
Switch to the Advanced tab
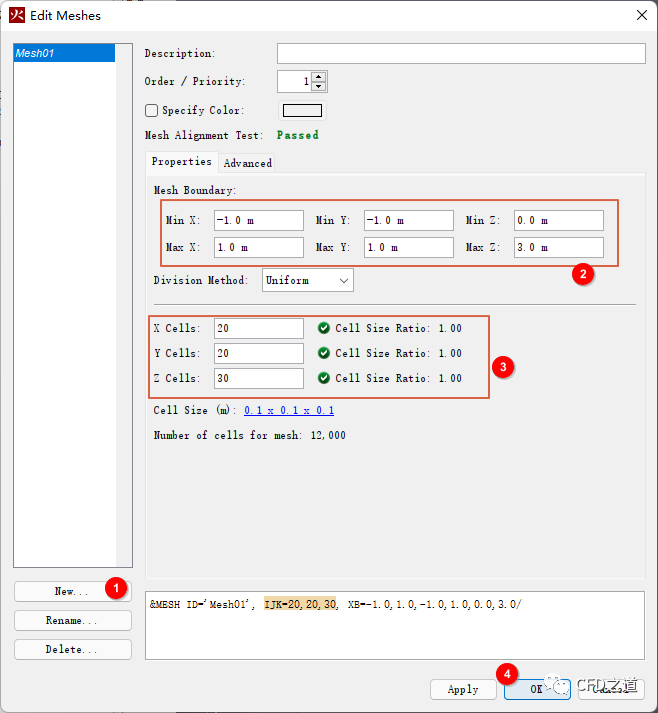247,163
